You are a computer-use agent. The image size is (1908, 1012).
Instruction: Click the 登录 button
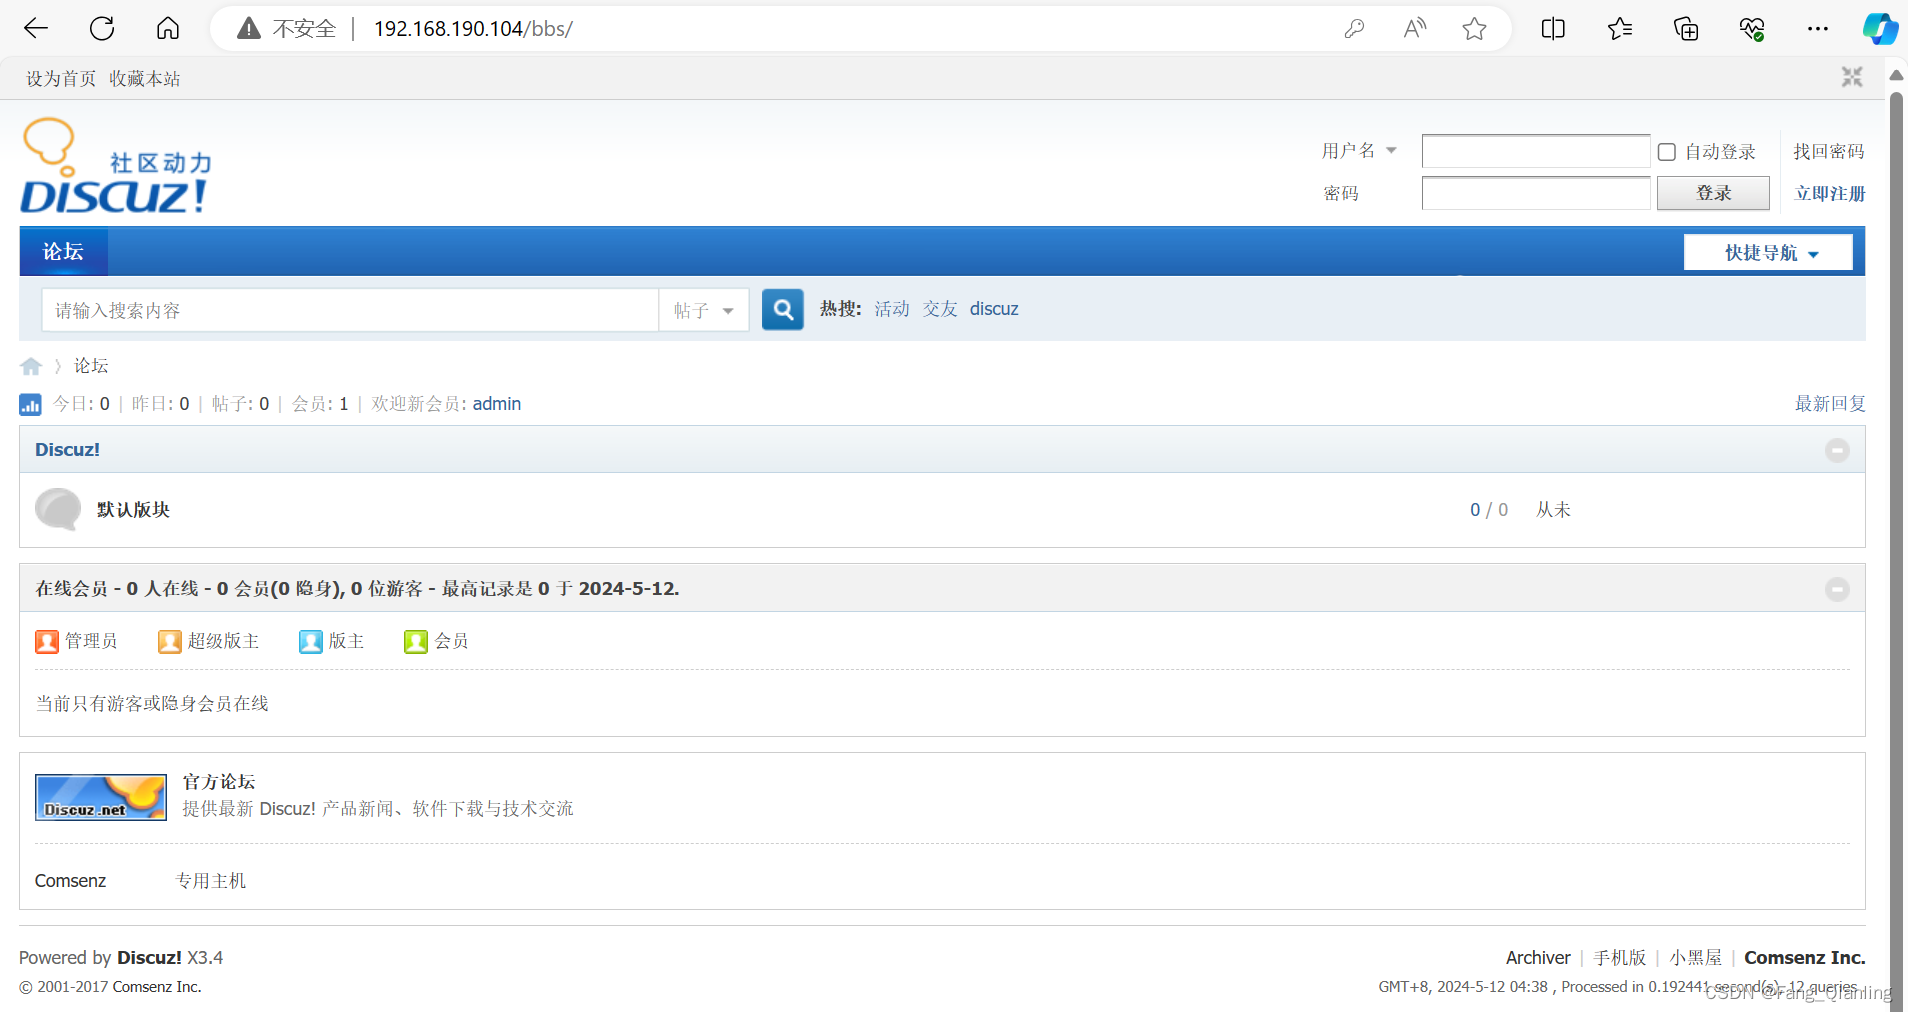tap(1713, 193)
